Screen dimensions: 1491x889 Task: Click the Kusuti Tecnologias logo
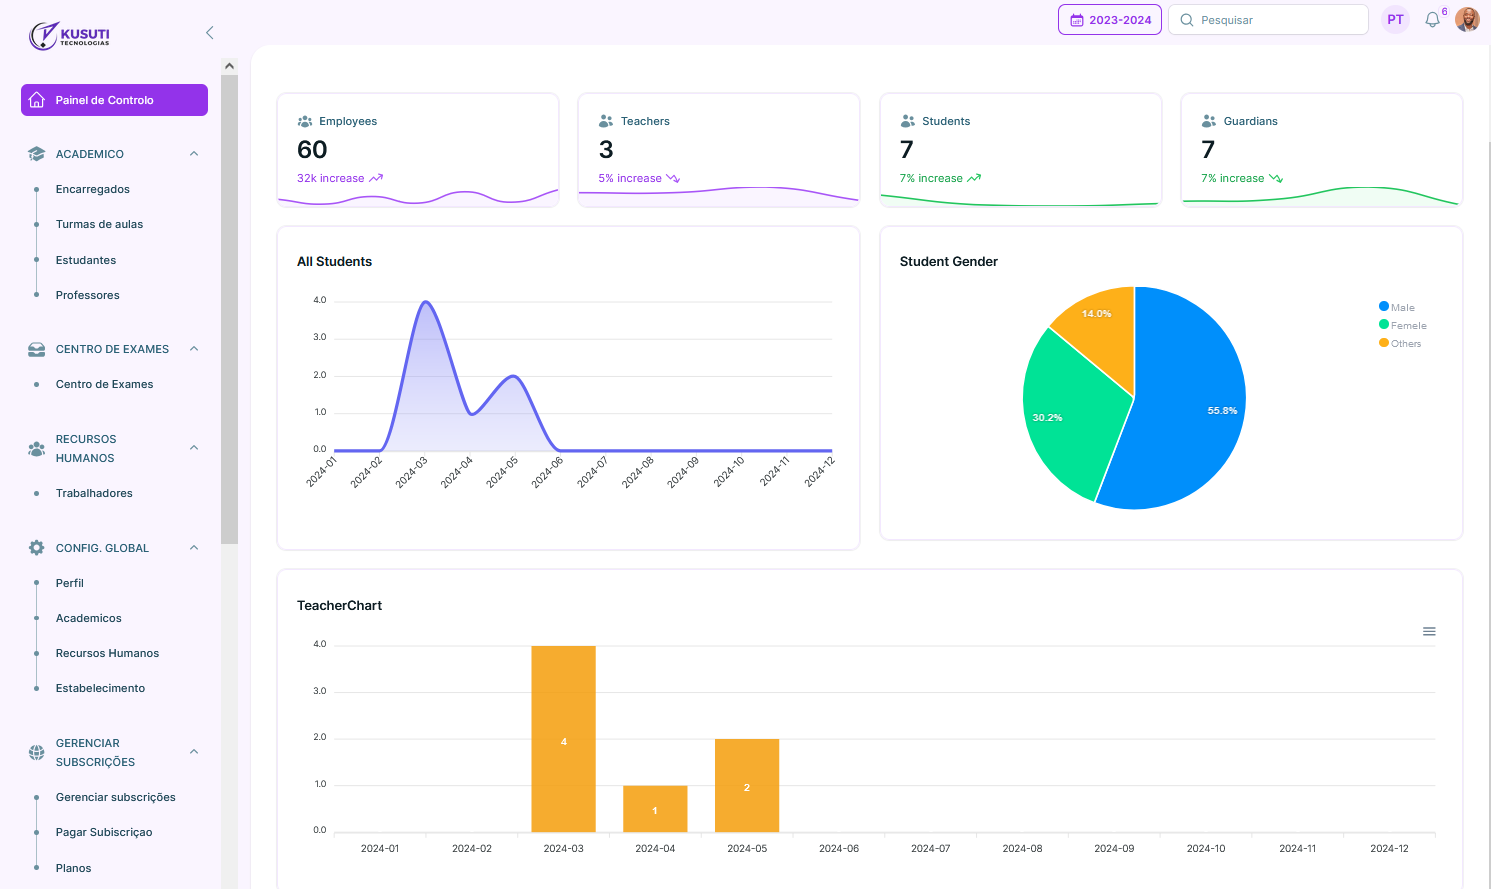pos(69,35)
